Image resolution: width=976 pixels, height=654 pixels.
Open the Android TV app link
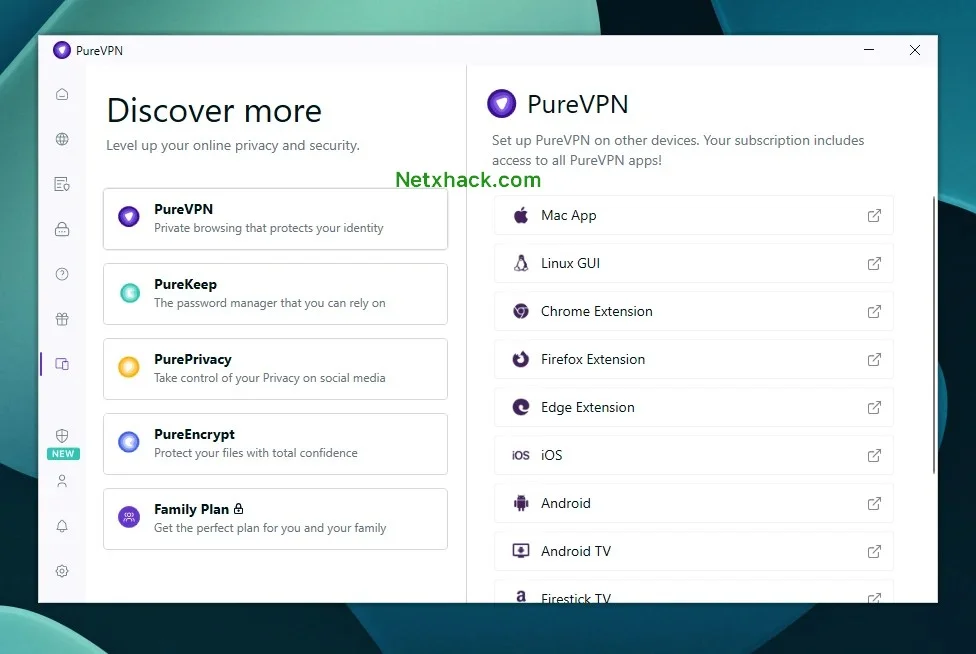pos(694,551)
